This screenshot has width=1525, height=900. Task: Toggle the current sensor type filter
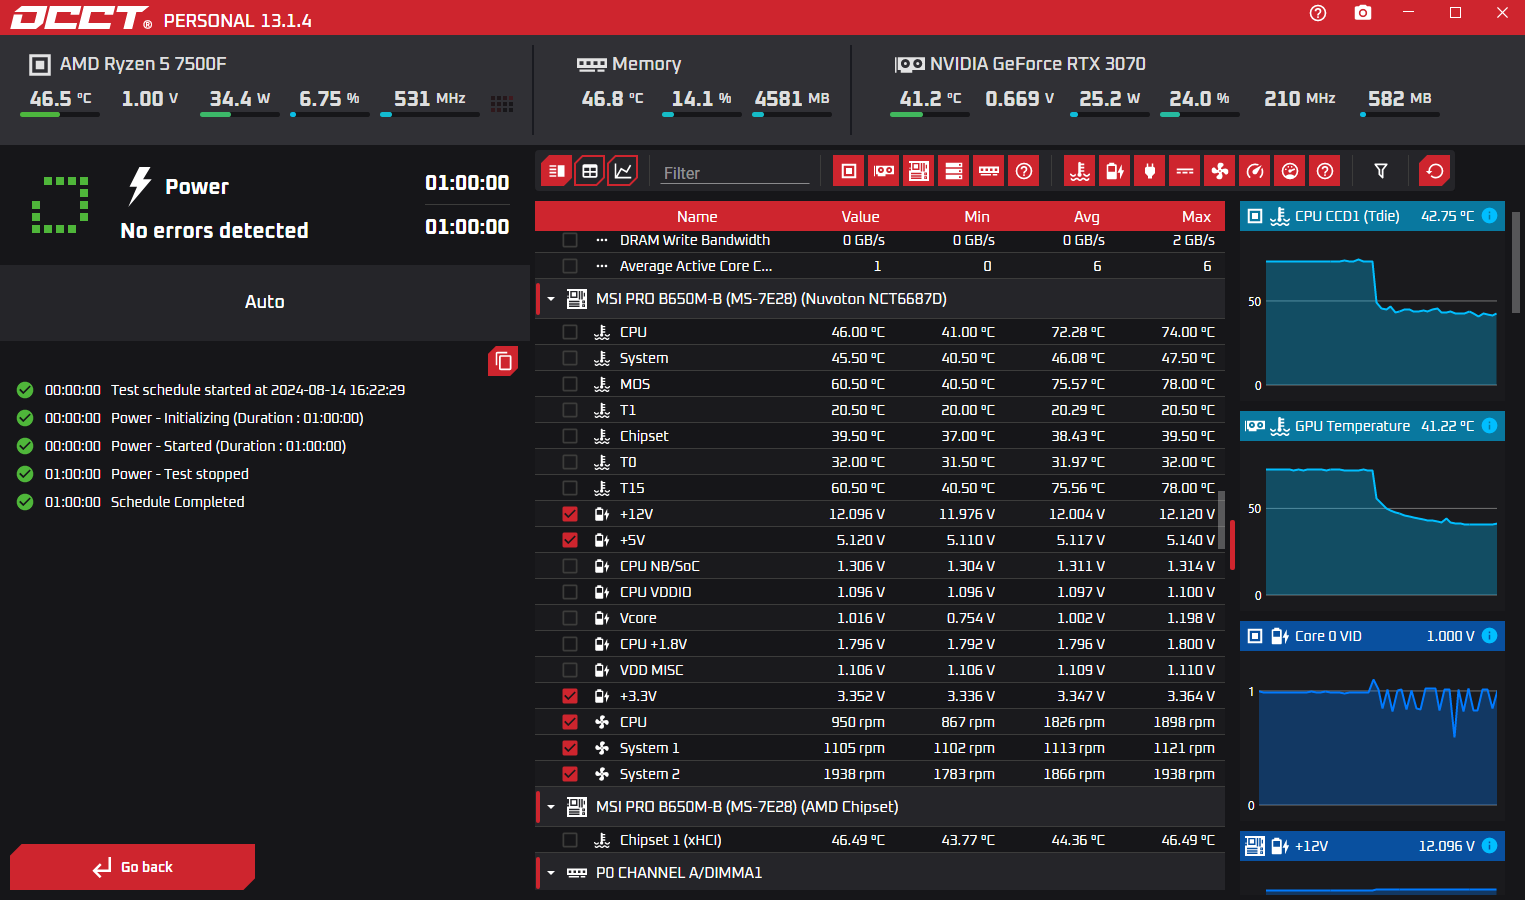tap(1185, 171)
